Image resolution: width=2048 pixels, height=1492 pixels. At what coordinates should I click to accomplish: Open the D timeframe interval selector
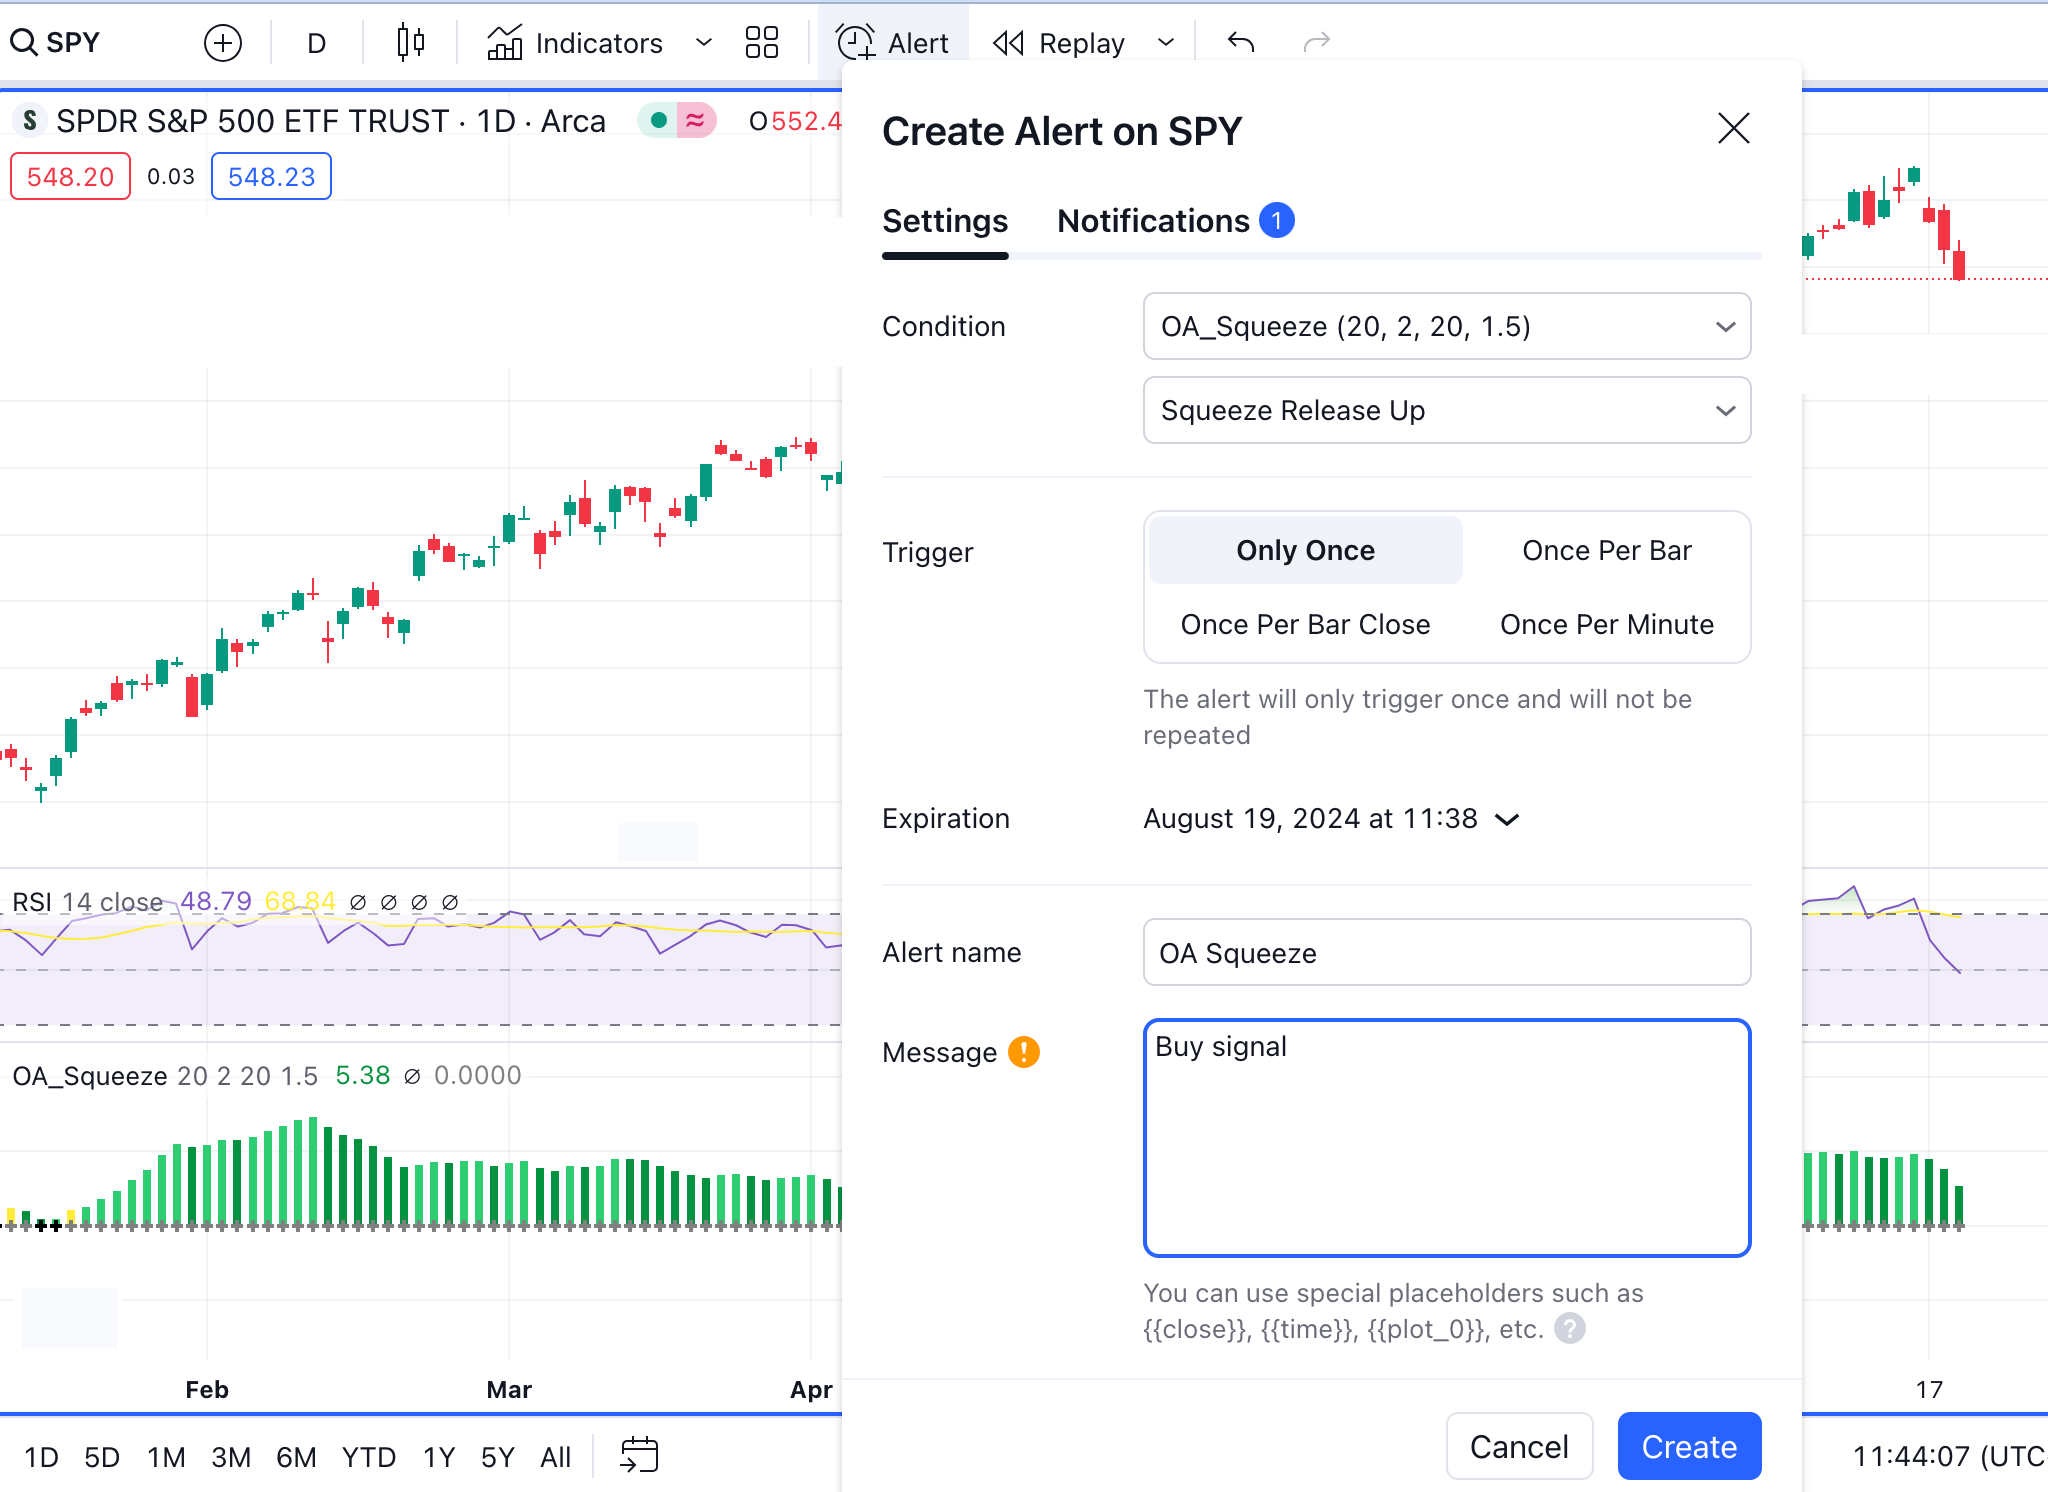pos(316,43)
